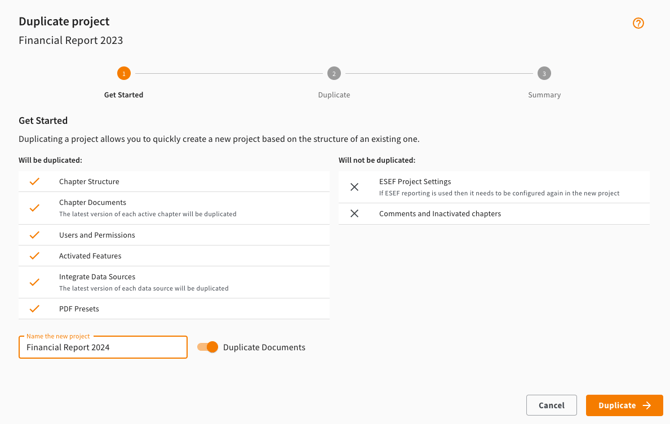
Task: Focus the new project name field
Action: point(103,348)
